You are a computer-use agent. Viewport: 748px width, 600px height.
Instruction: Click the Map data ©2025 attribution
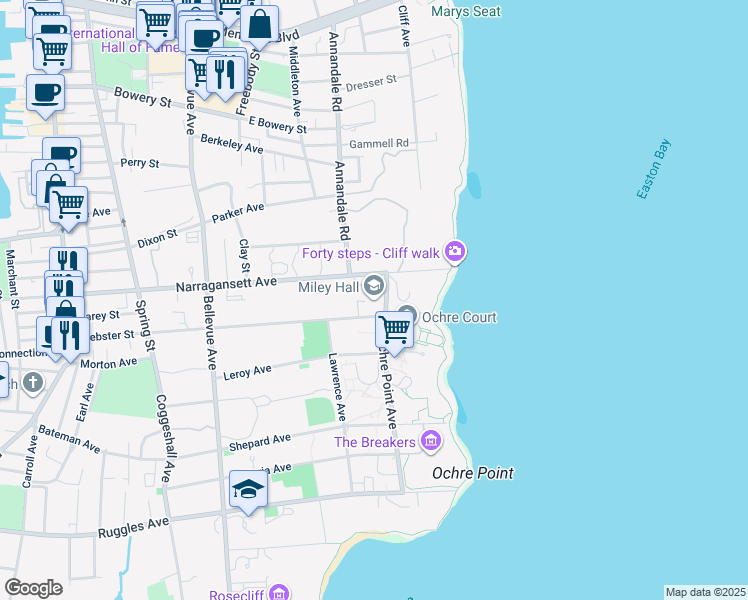click(705, 592)
